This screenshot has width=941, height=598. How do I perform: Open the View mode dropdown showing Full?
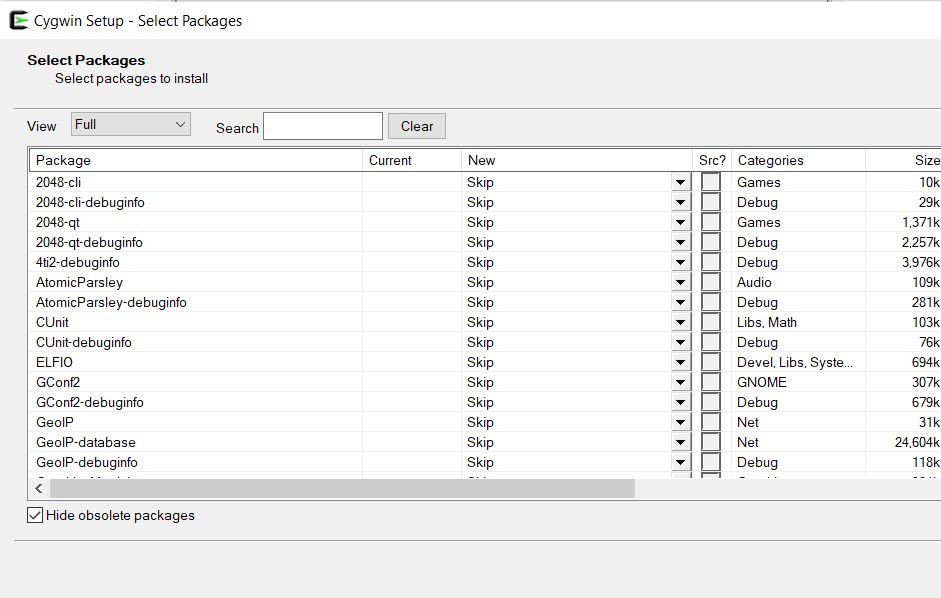[x=131, y=124]
